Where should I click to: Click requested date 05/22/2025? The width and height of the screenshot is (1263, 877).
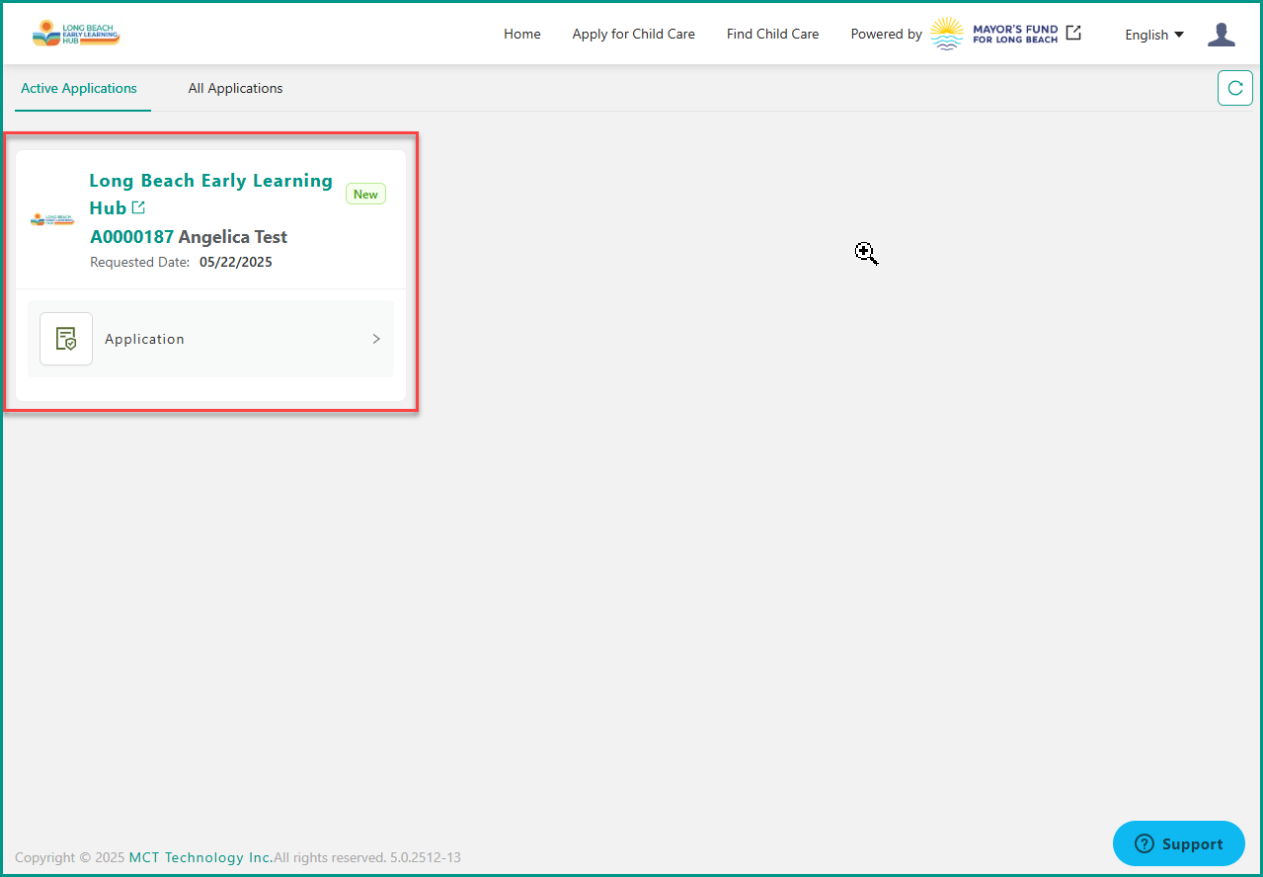(x=236, y=262)
